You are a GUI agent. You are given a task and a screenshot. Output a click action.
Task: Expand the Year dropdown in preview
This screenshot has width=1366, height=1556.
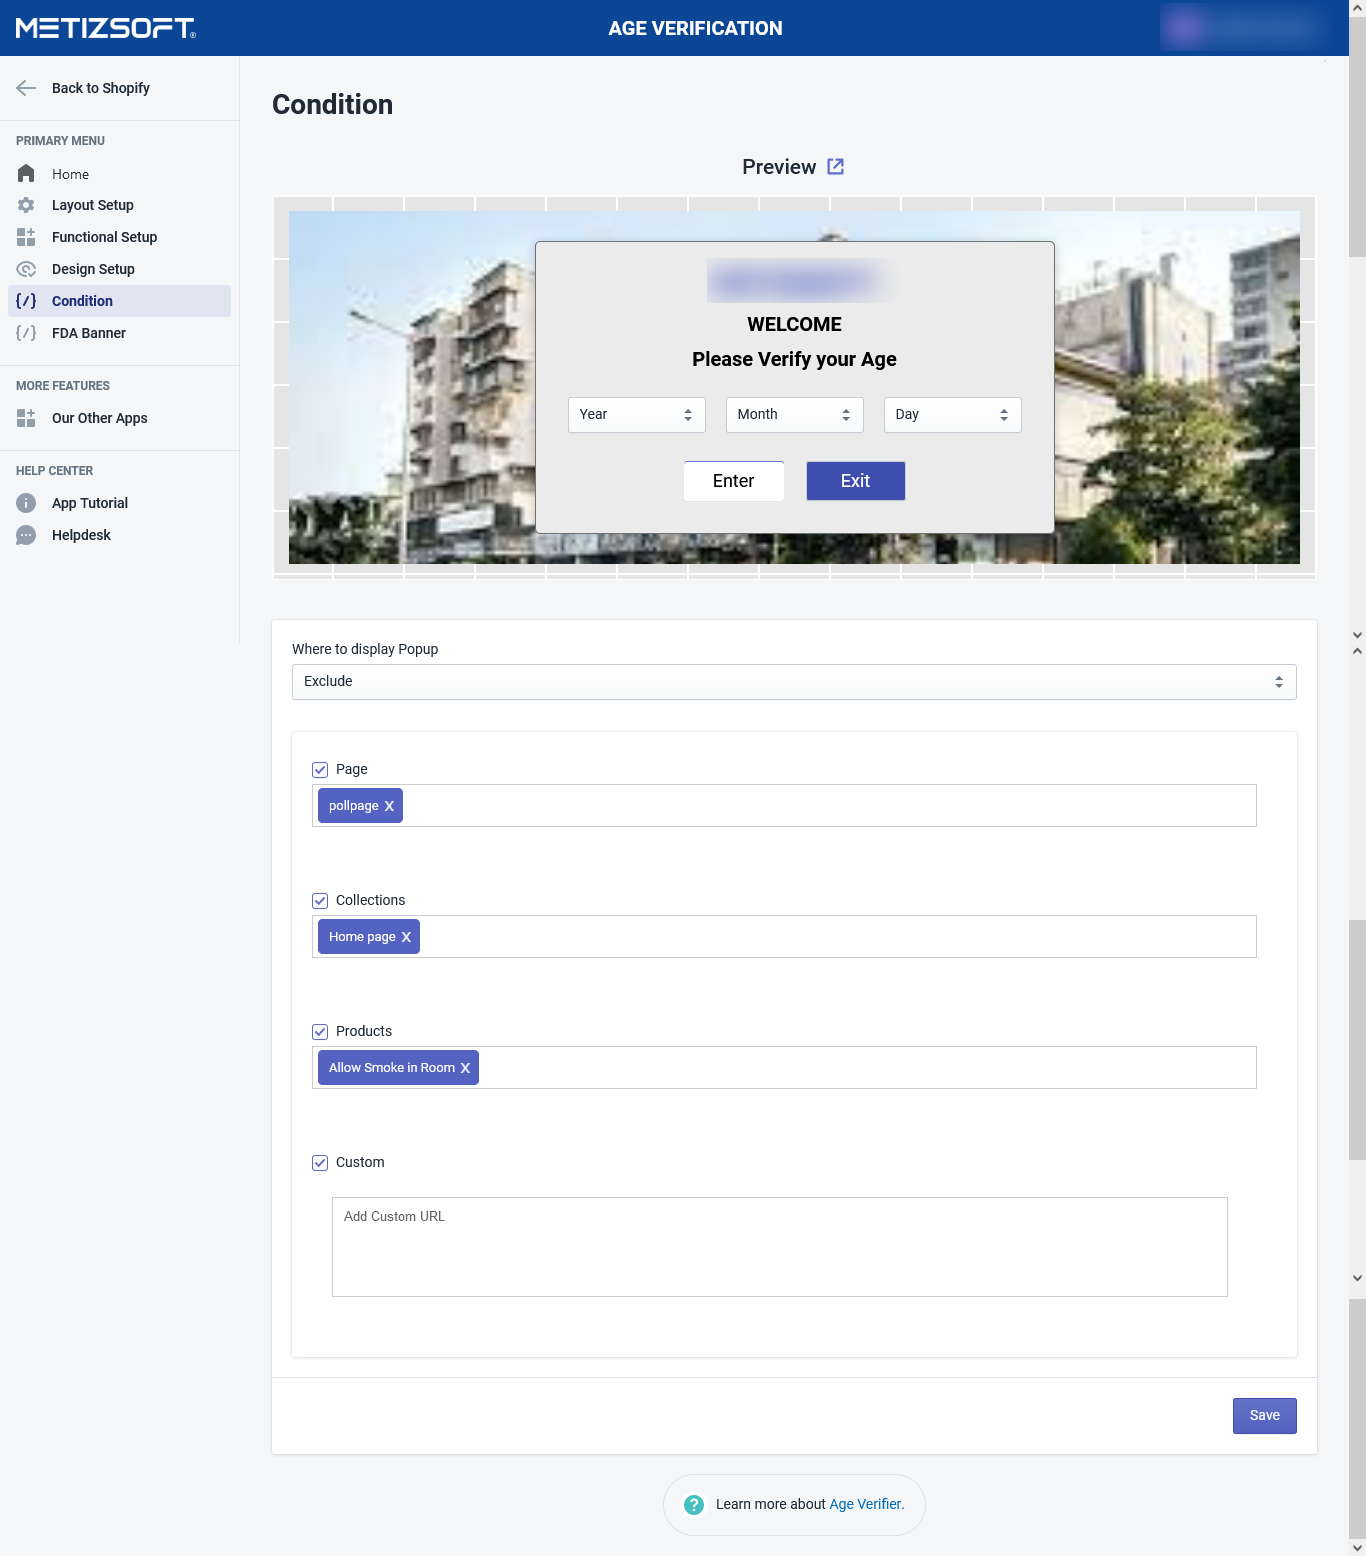click(x=636, y=415)
